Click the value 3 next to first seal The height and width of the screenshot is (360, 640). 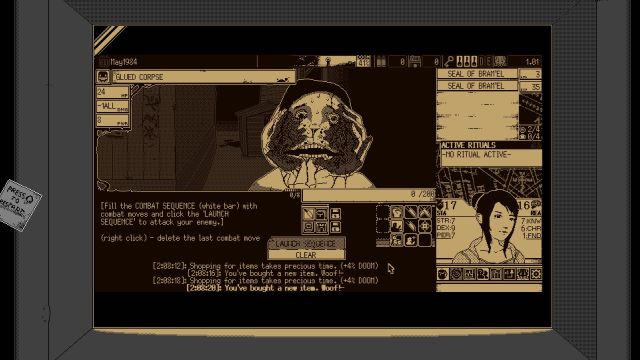[x=530, y=74]
